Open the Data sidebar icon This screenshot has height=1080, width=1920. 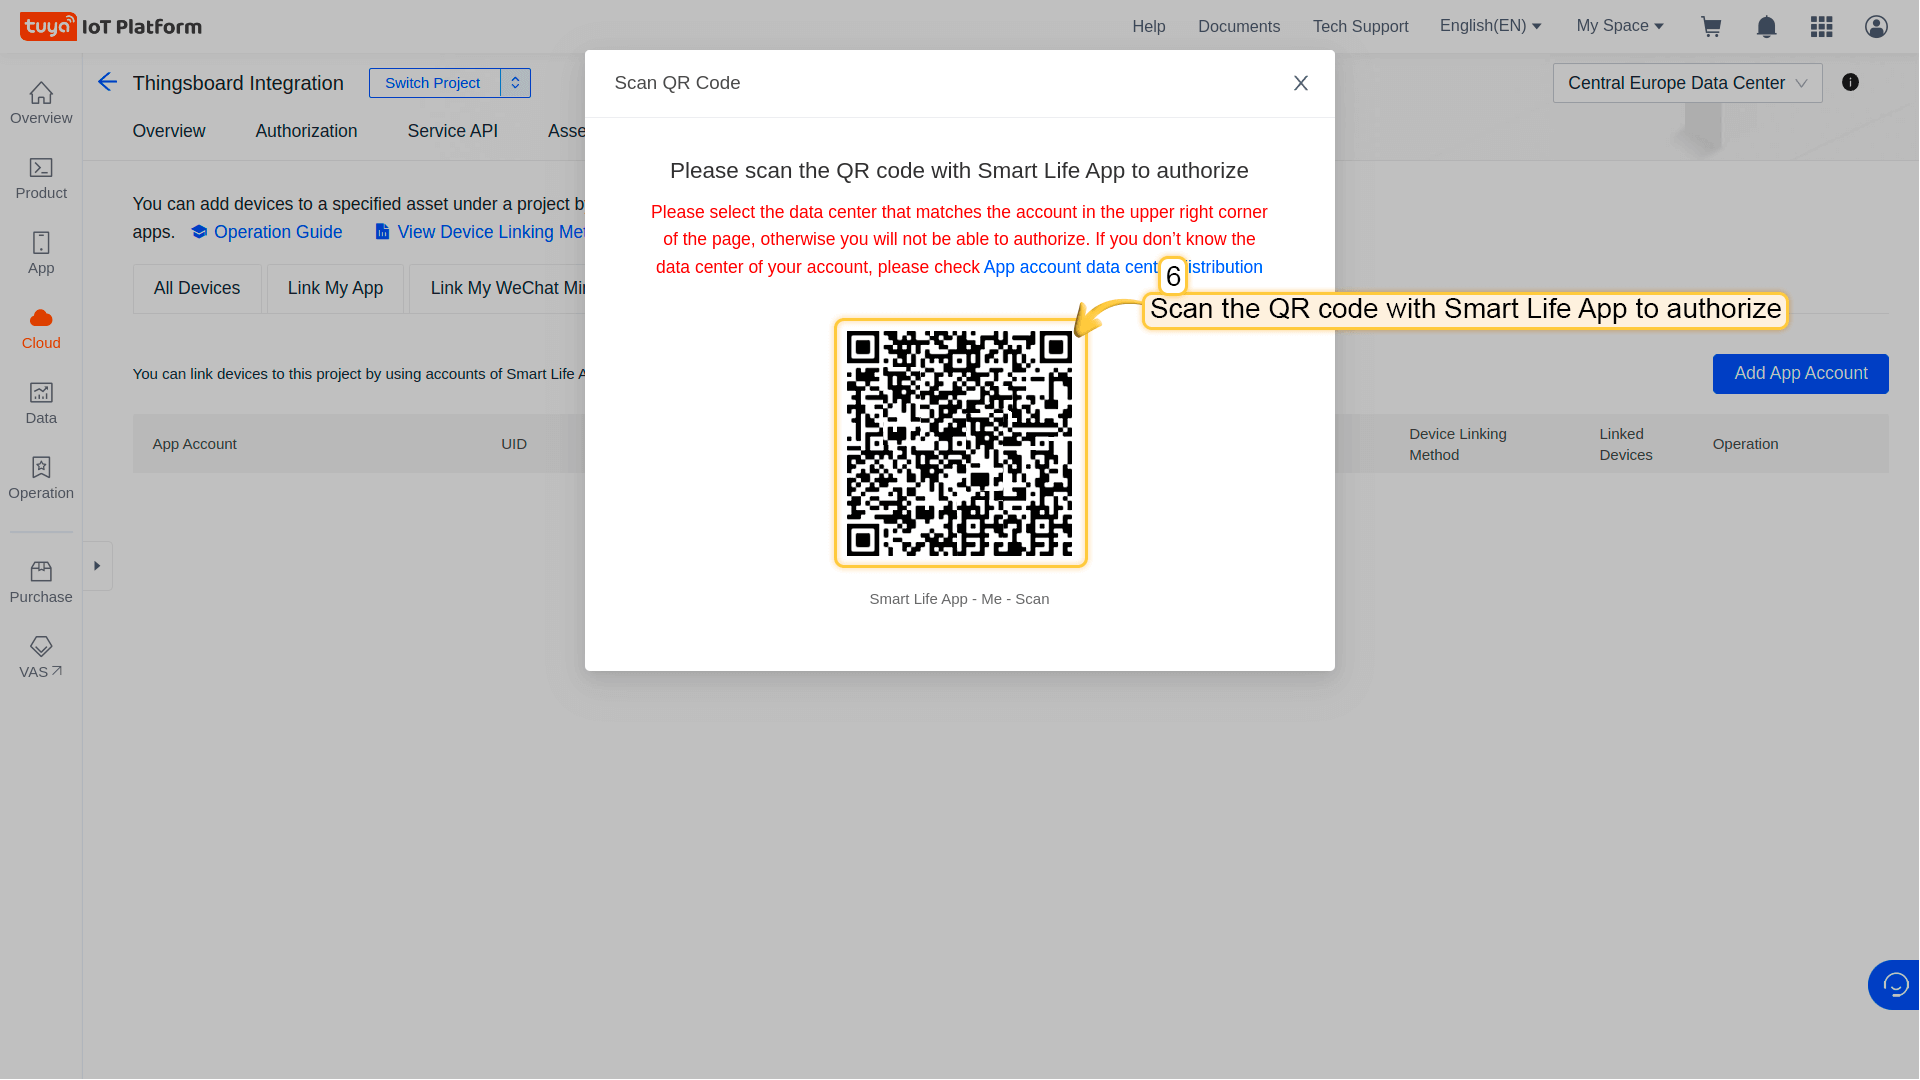41,403
